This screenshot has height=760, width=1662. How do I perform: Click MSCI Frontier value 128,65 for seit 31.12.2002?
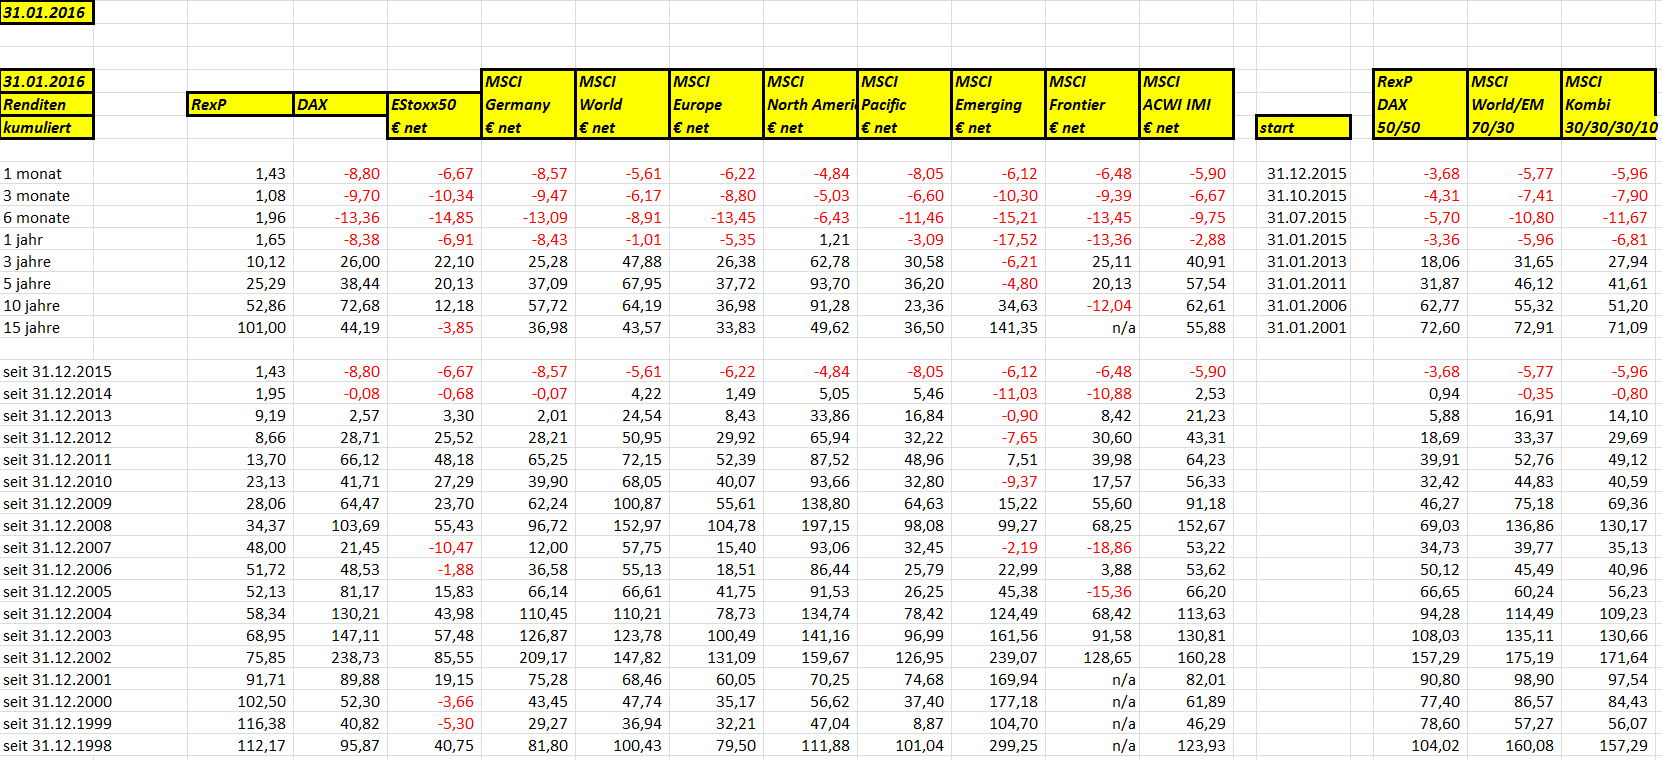tap(1107, 658)
